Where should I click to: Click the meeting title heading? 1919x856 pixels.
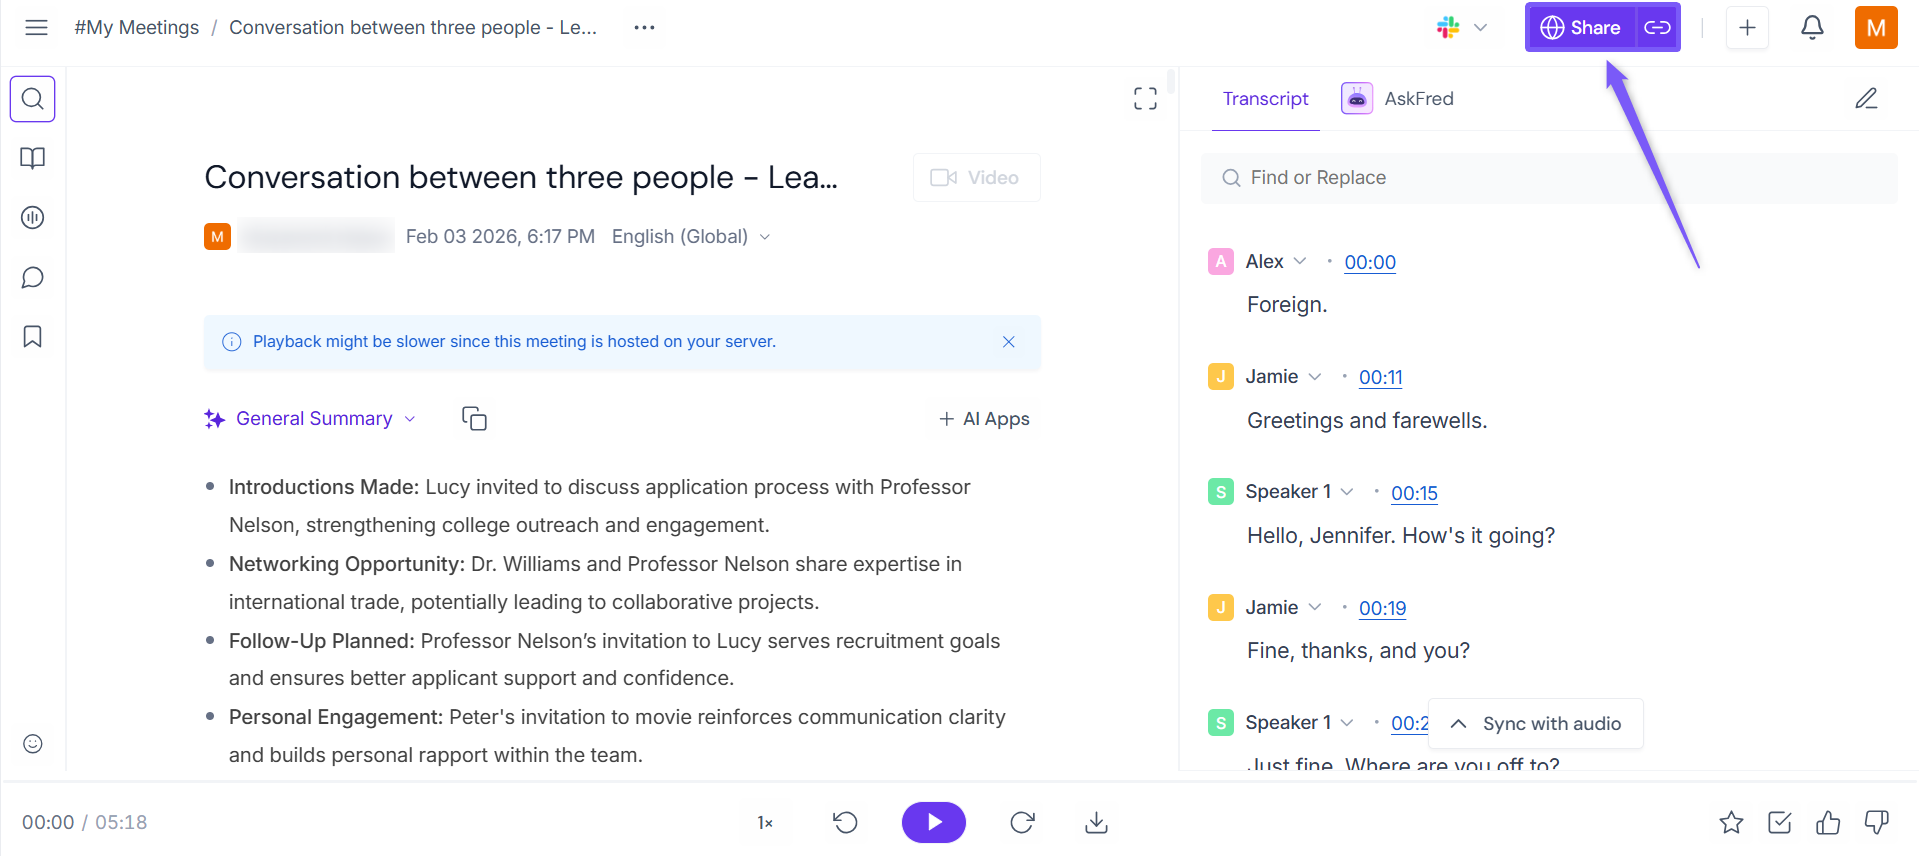[x=521, y=177]
